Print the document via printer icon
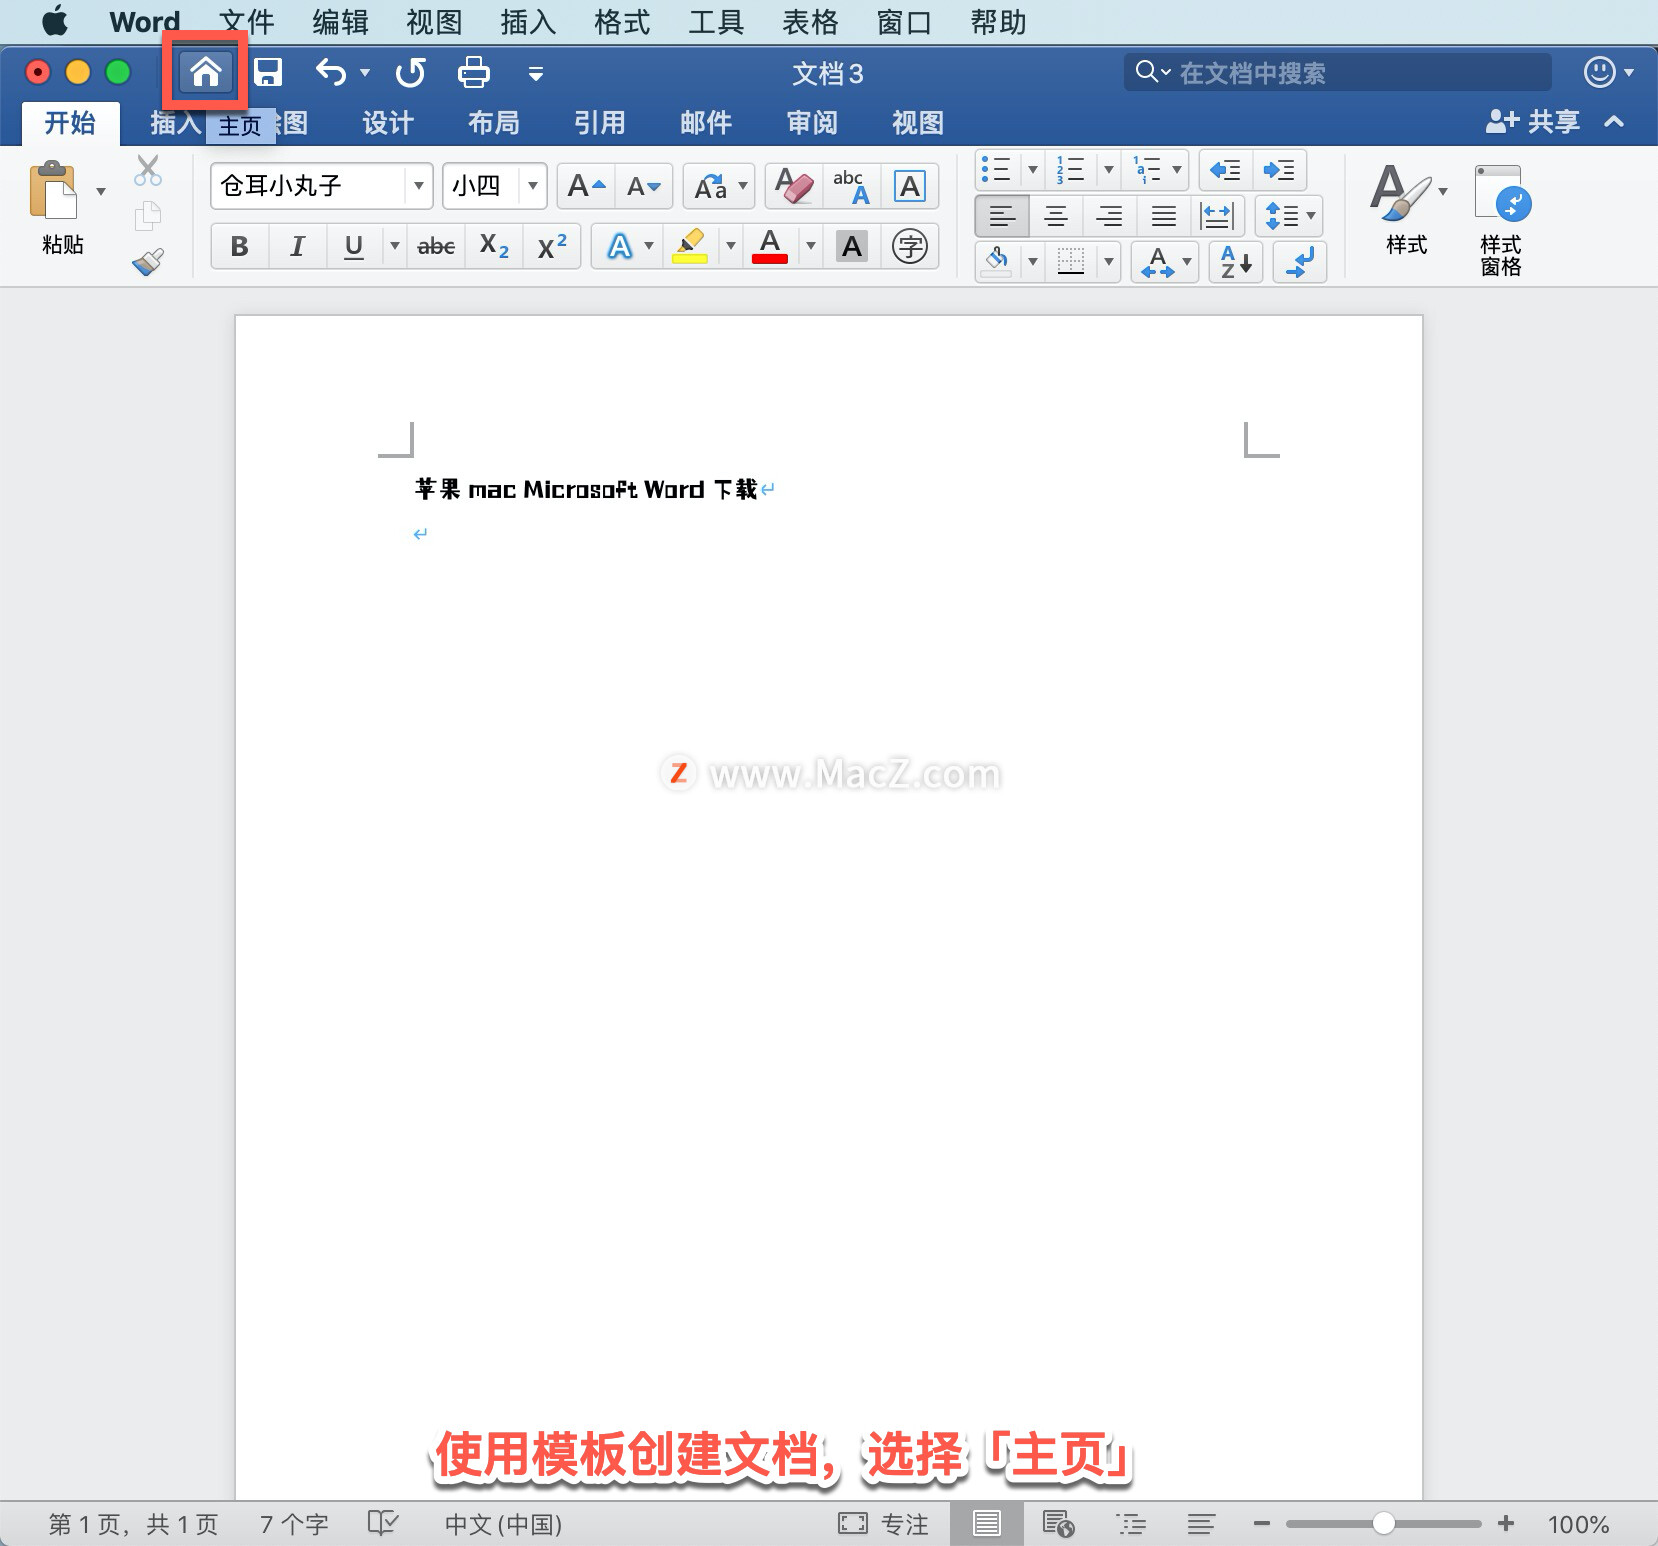Image resolution: width=1658 pixels, height=1546 pixels. point(474,72)
